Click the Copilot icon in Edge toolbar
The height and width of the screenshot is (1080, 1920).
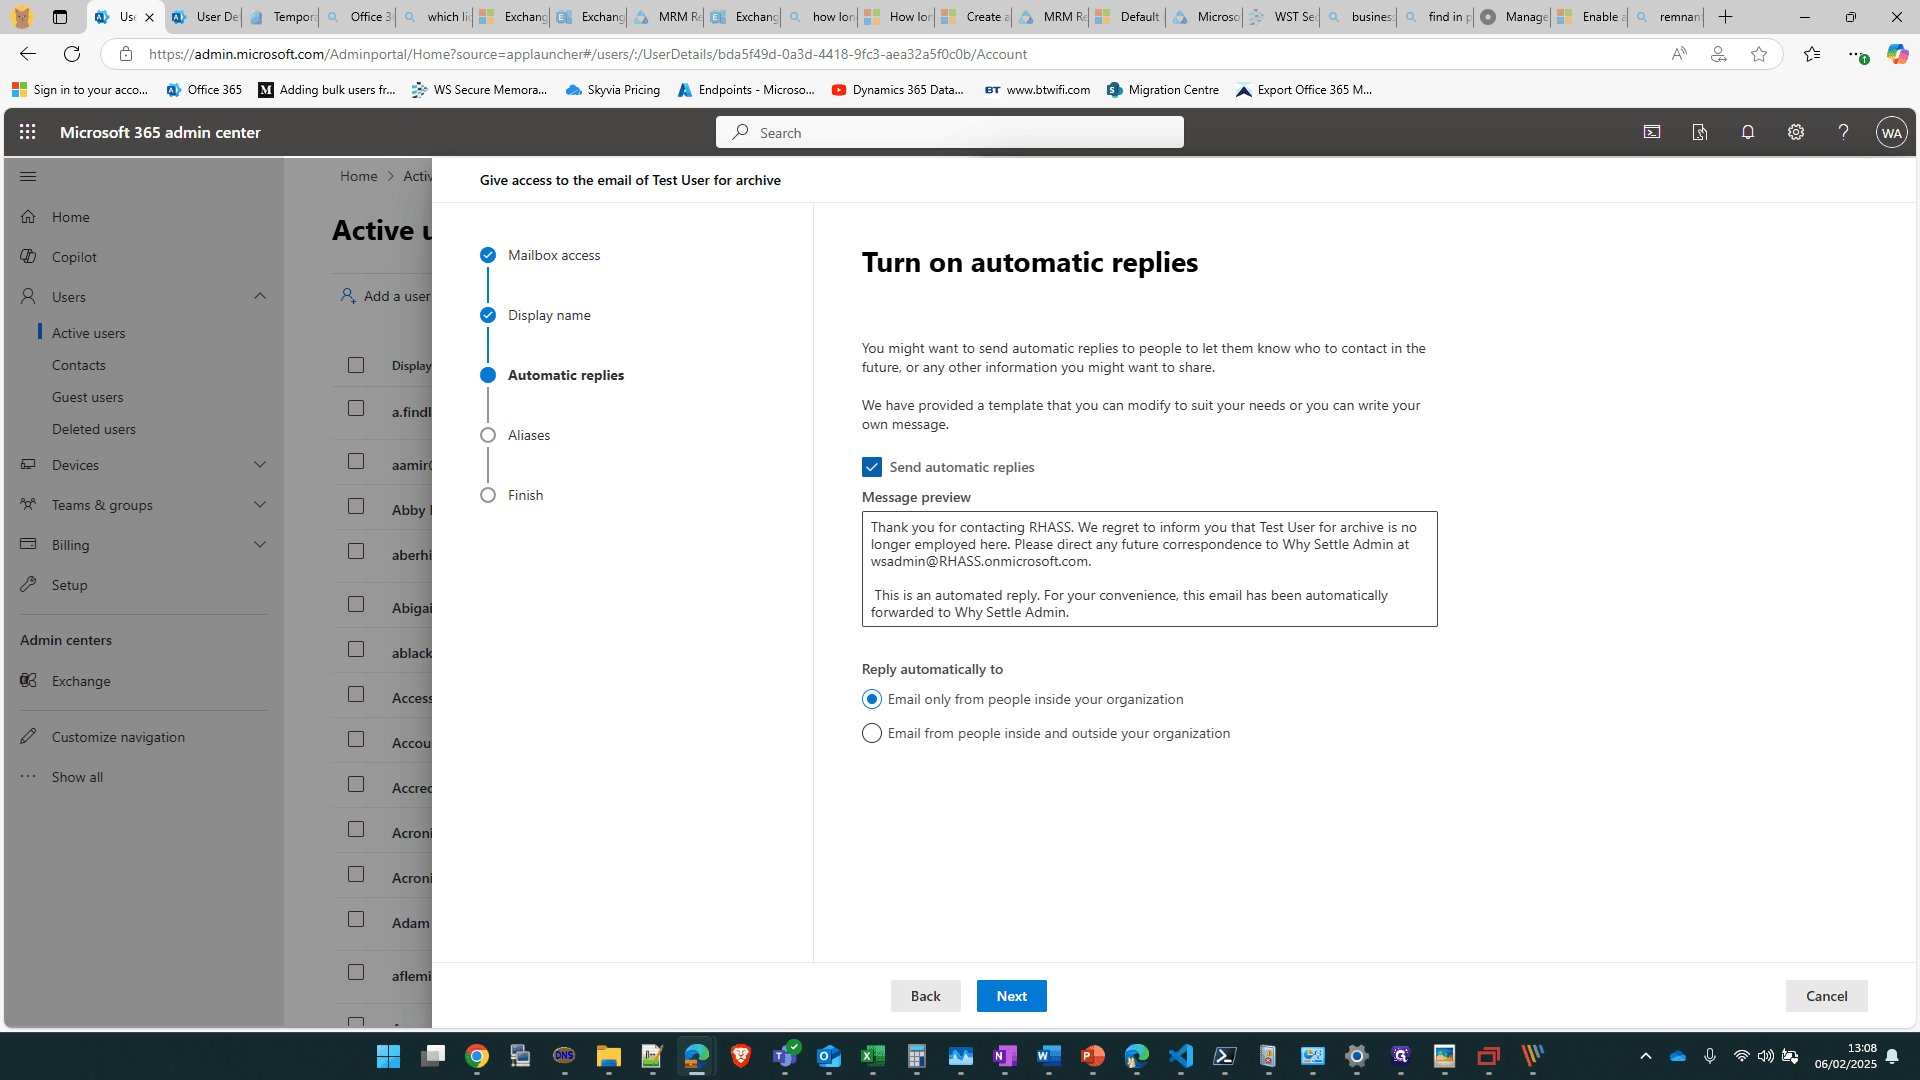pyautogui.click(x=1897, y=54)
